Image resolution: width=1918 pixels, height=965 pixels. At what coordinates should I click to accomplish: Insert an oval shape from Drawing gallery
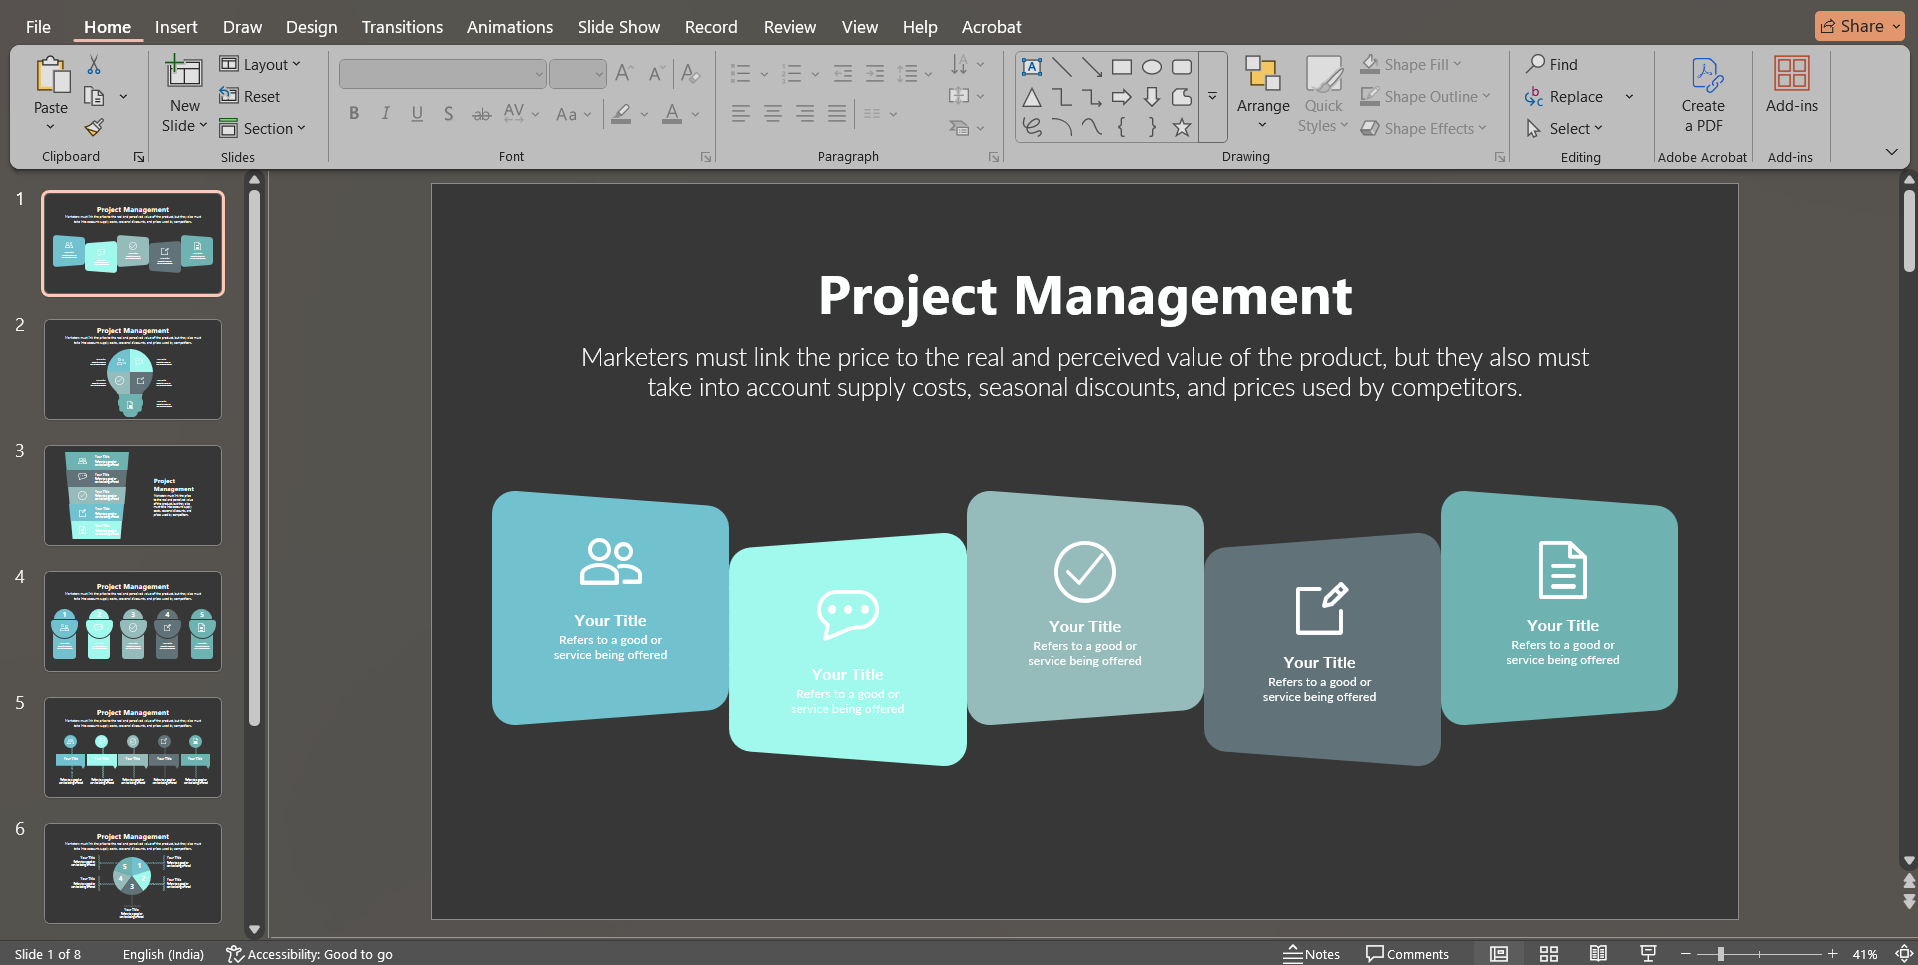(1151, 66)
